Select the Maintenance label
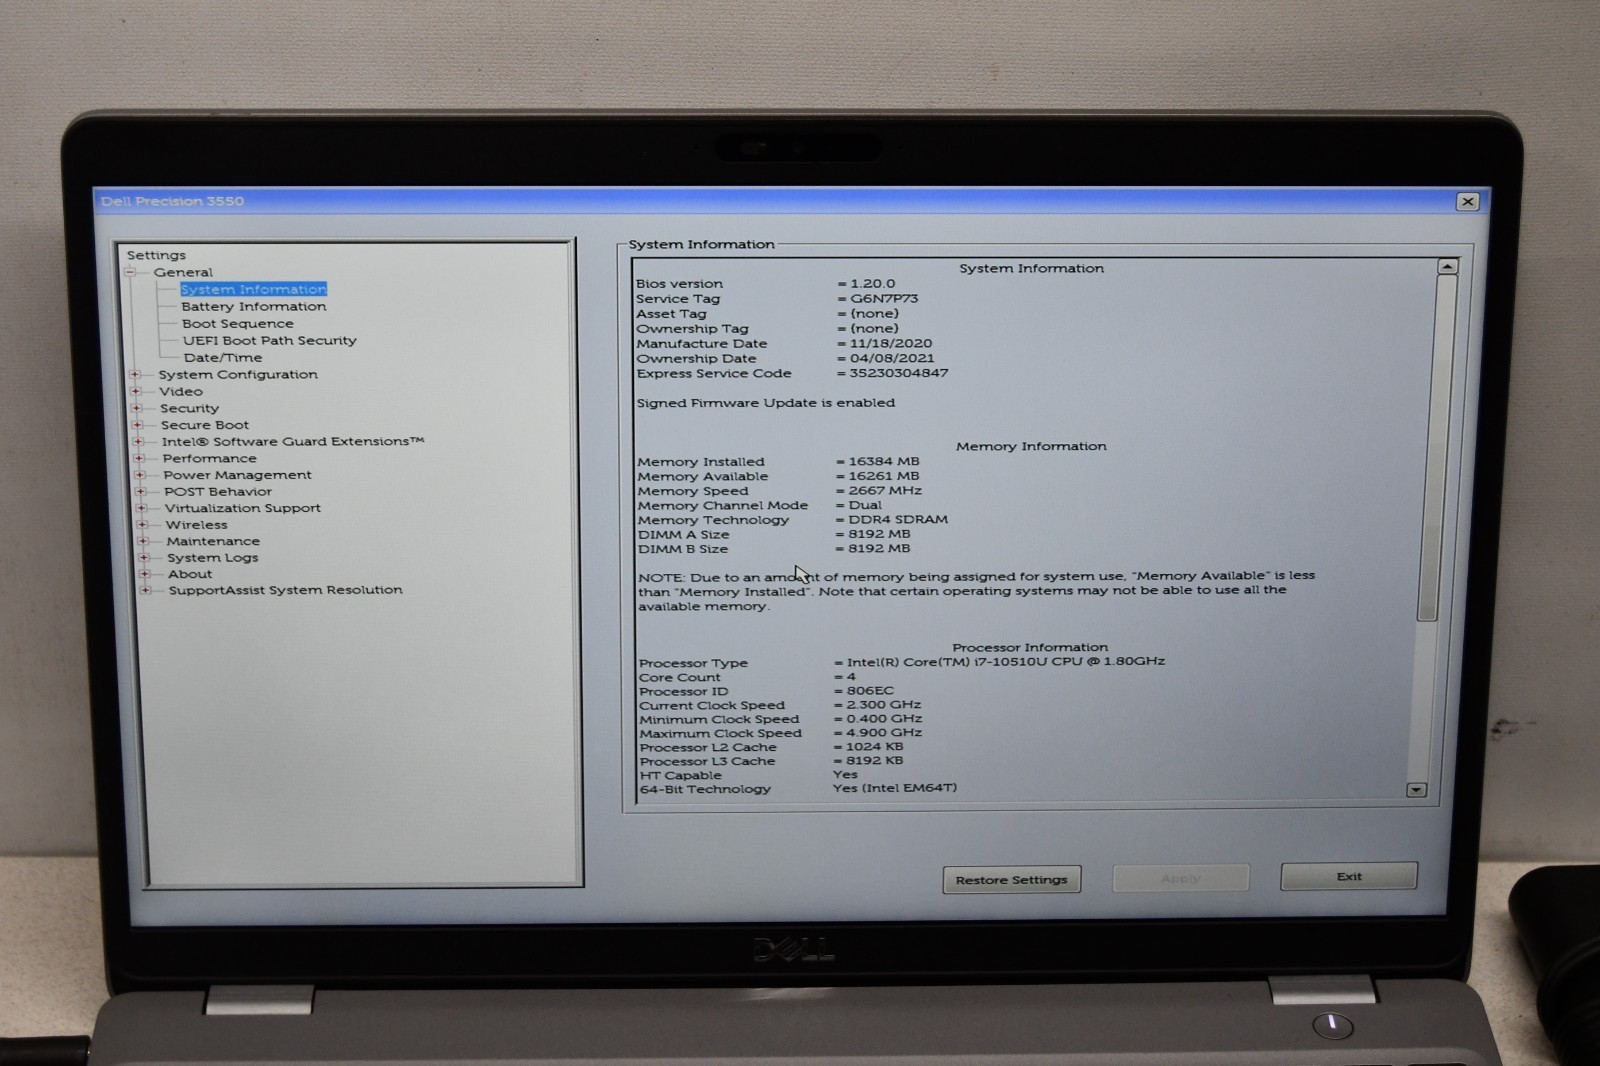 point(213,541)
